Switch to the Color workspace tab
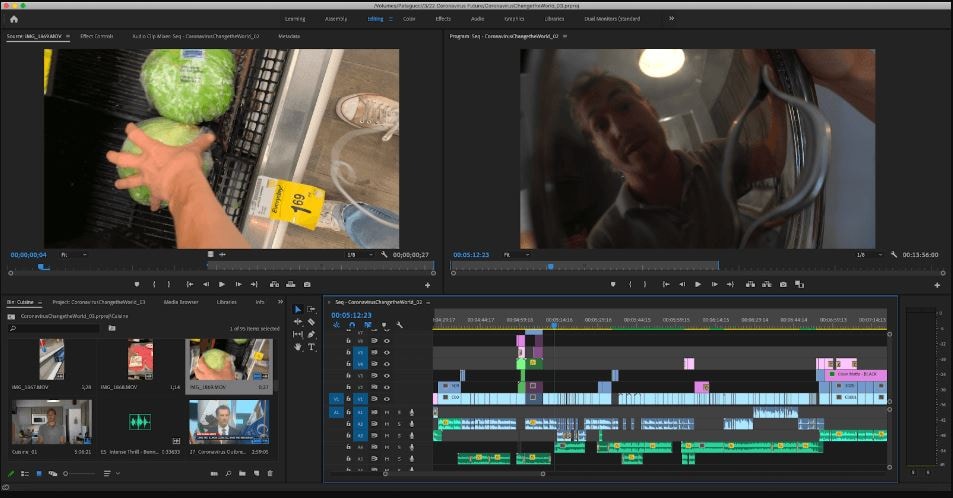953x498 pixels. coord(409,18)
